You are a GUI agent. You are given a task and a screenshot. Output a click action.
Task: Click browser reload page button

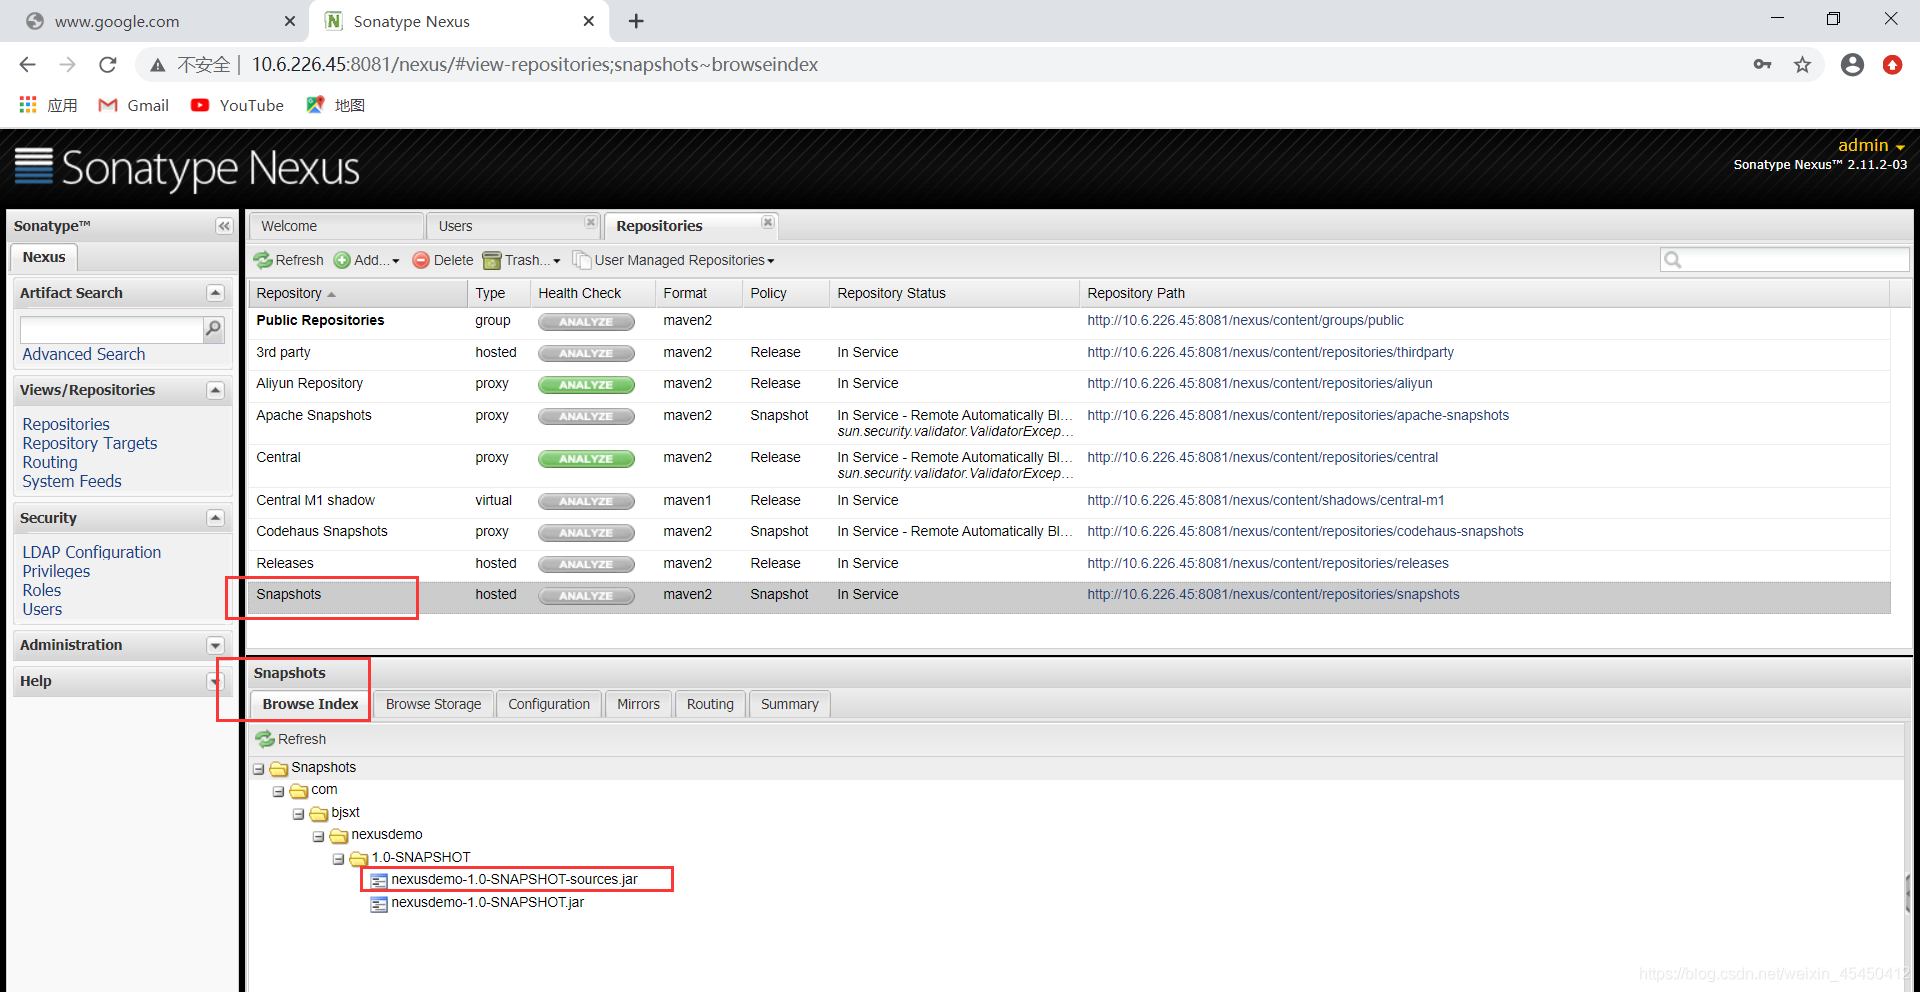click(108, 65)
